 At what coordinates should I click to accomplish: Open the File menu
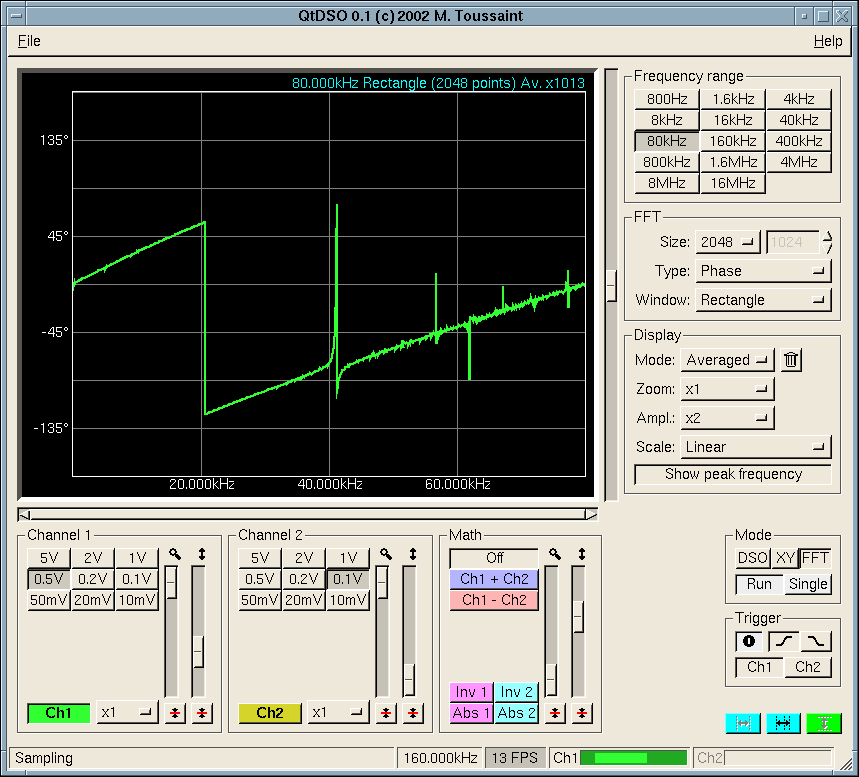[x=29, y=41]
